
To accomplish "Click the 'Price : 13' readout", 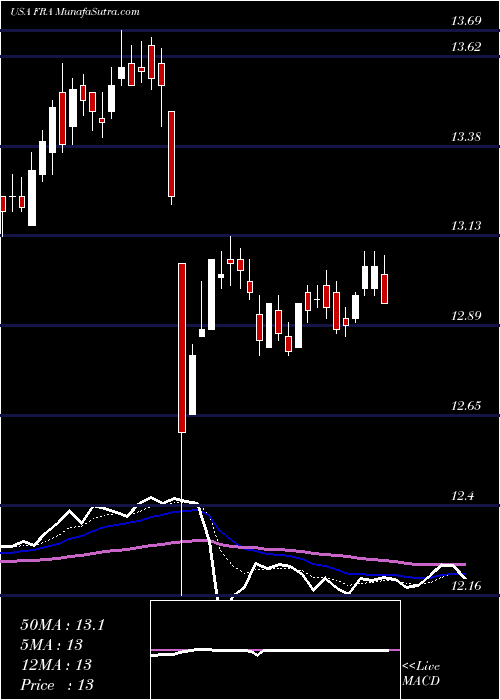I will click(x=57, y=685).
